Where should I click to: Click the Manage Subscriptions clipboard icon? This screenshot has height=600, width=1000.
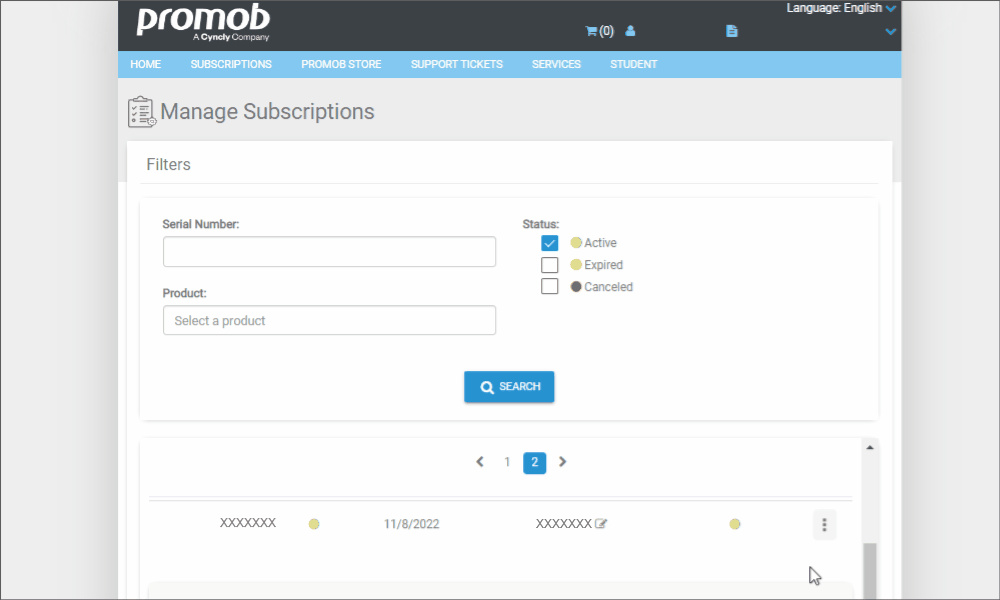142,112
